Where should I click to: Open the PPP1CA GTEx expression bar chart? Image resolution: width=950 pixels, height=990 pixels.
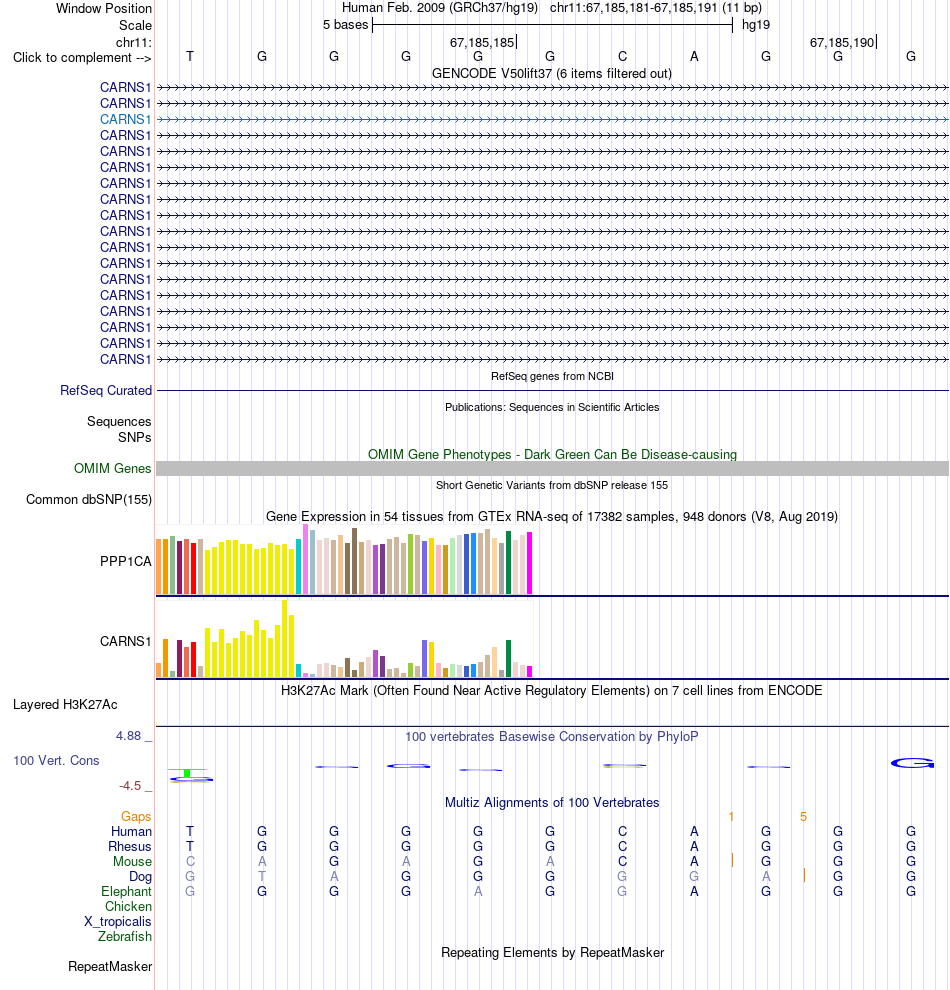(x=344, y=559)
